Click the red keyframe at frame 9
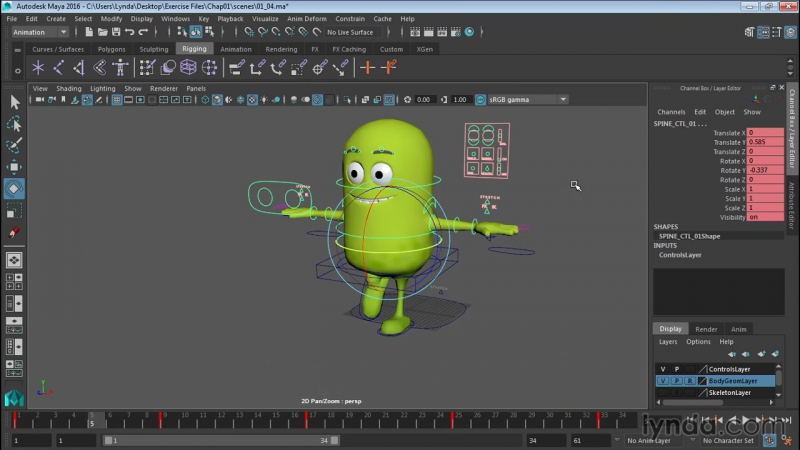 tap(160, 419)
